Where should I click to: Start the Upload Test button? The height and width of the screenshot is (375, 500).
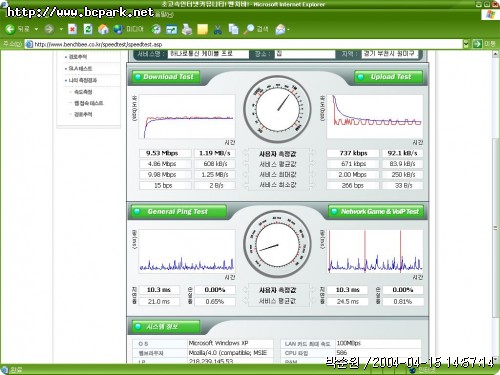[x=389, y=77]
